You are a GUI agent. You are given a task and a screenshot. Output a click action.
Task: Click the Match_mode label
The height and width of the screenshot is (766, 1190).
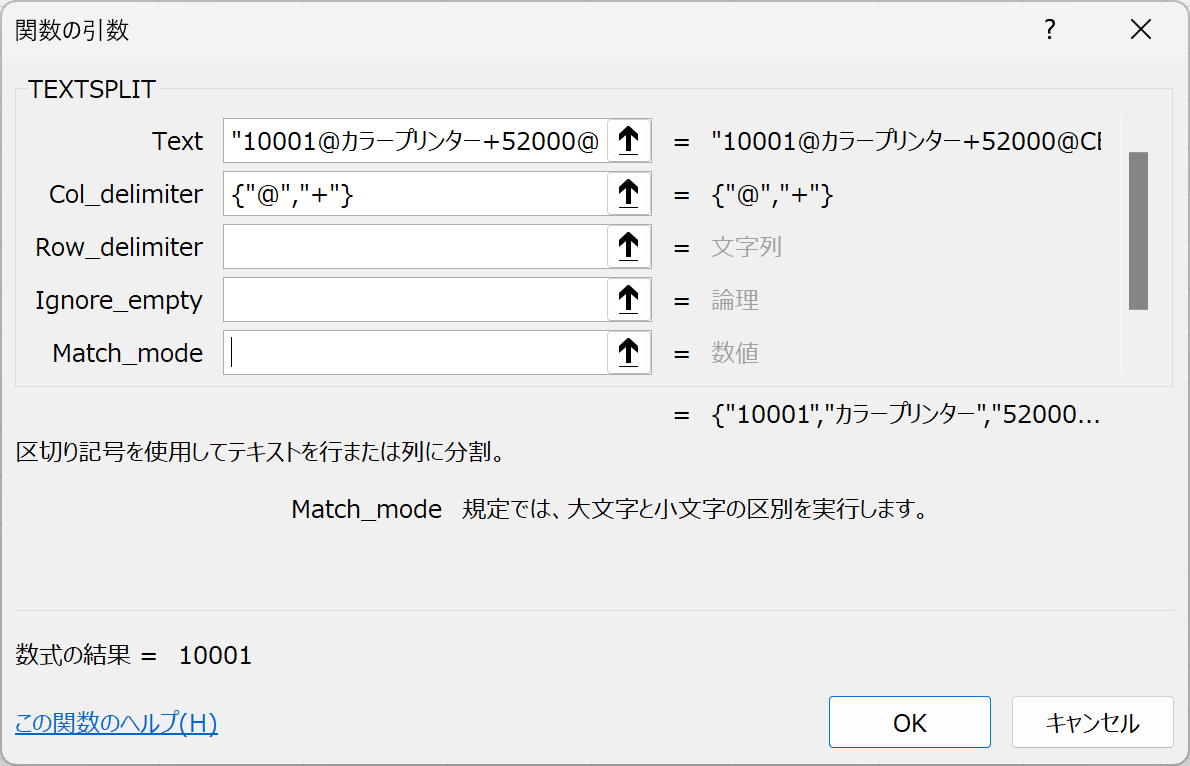pyautogui.click(x=128, y=353)
